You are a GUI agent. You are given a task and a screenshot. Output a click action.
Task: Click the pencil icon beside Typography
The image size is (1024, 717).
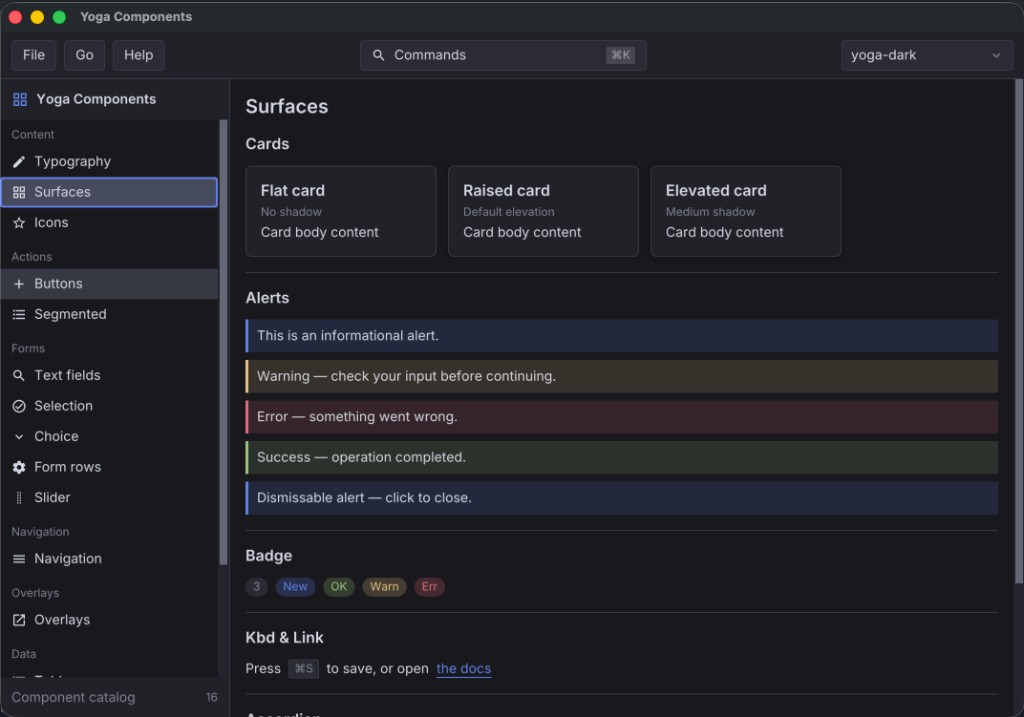pos(19,161)
